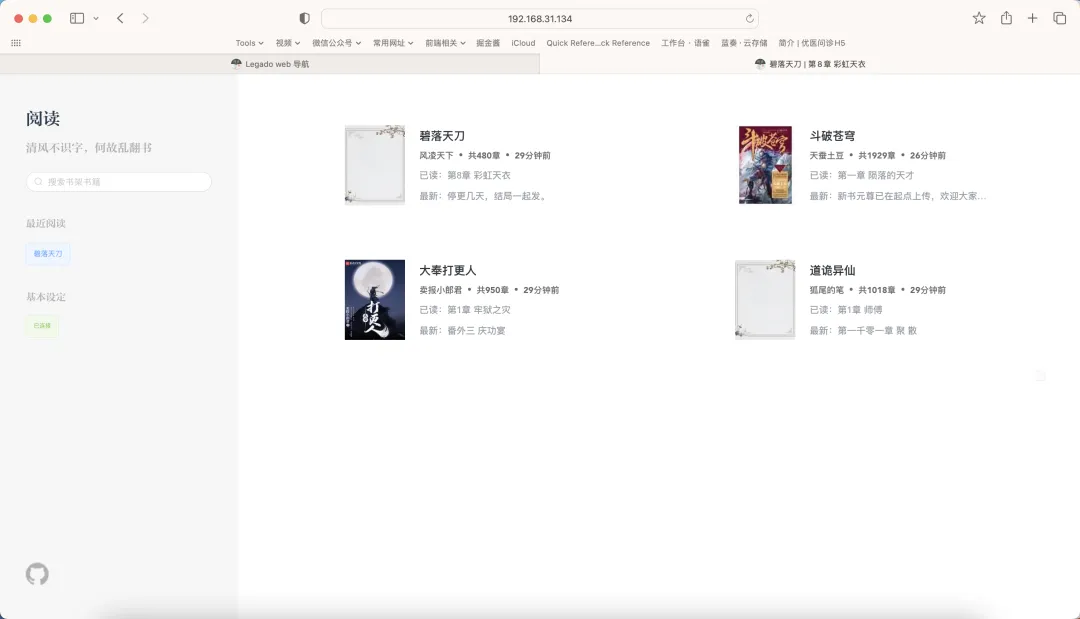This screenshot has width=1080, height=619.
Task: Click author info 卖报小郎君 共950章
Action: (489, 290)
